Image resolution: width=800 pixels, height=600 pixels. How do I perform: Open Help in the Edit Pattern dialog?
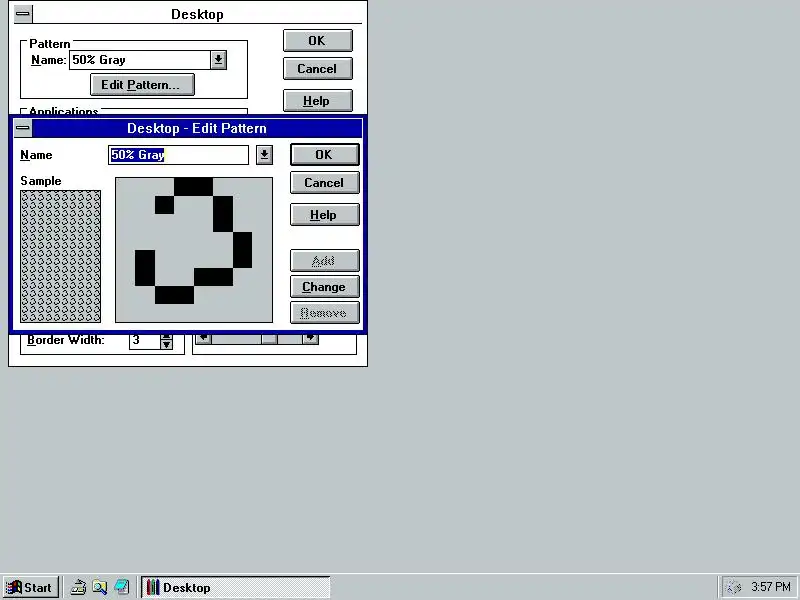point(324,215)
